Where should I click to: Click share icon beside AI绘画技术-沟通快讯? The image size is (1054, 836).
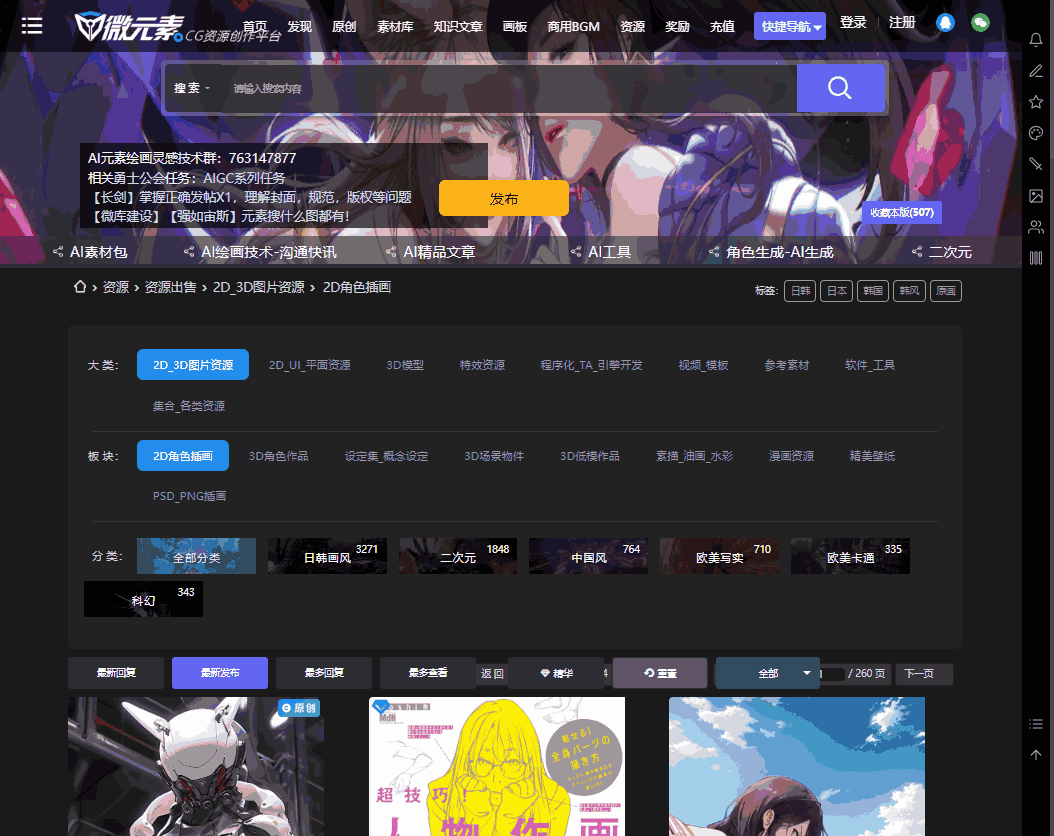(189, 252)
